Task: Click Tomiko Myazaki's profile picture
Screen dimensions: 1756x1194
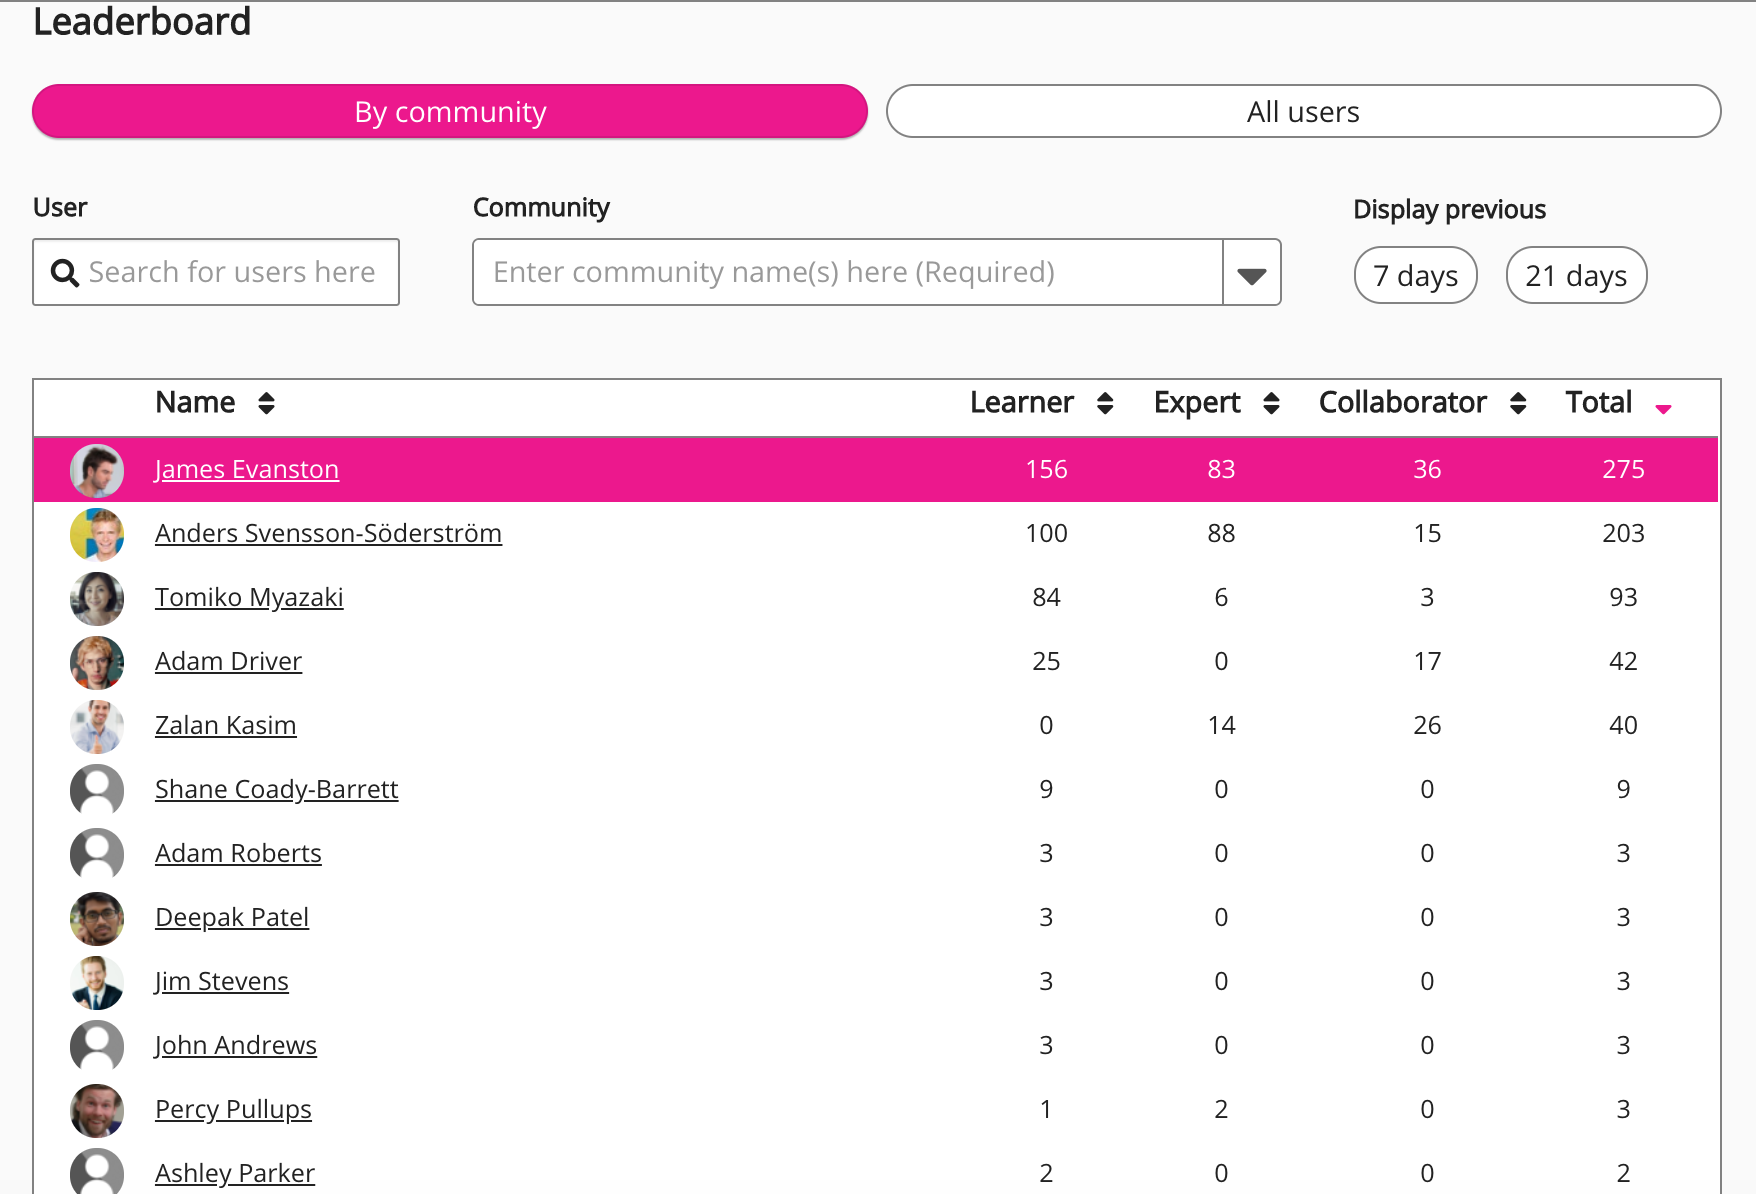Action: click(x=97, y=598)
